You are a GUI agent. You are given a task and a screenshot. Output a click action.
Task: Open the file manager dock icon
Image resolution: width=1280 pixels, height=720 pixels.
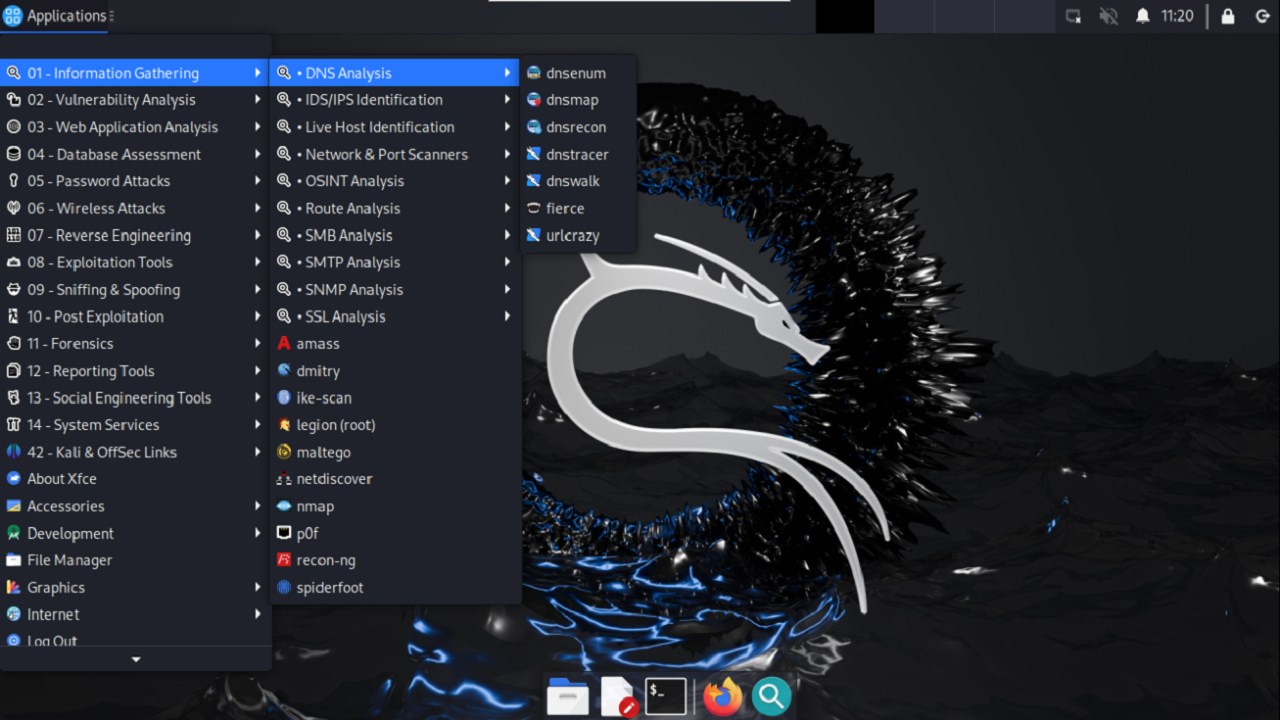pyautogui.click(x=567, y=696)
